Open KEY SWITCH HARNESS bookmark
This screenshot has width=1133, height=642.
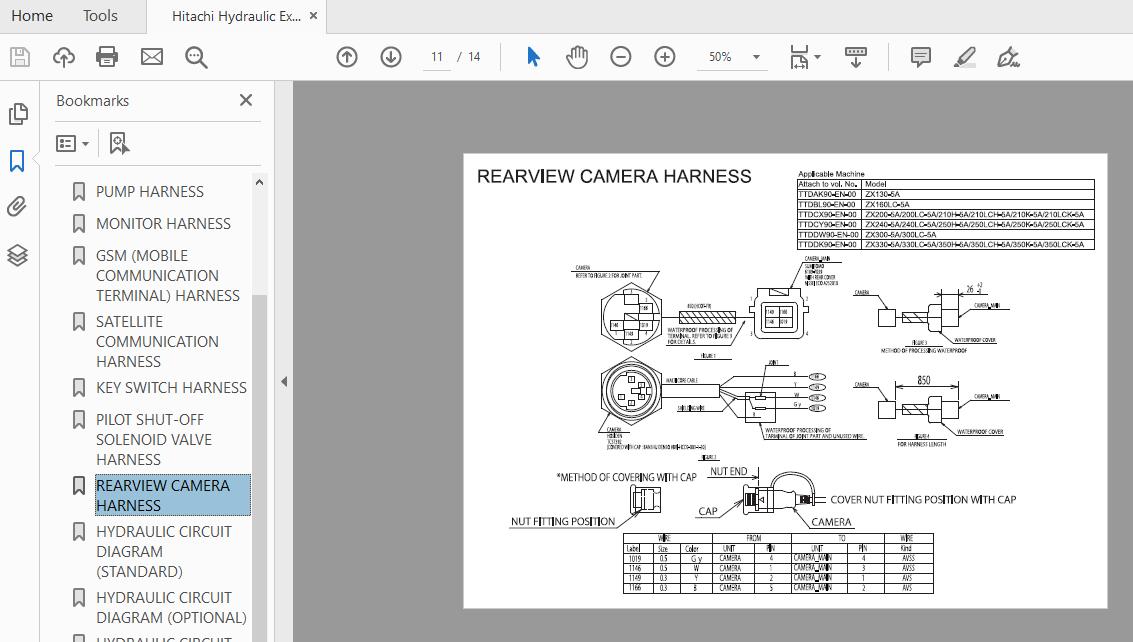pos(170,388)
